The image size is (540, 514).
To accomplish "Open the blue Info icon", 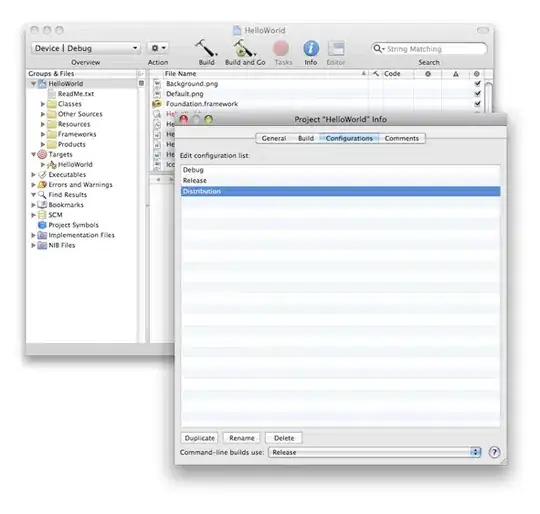I will pos(311,48).
